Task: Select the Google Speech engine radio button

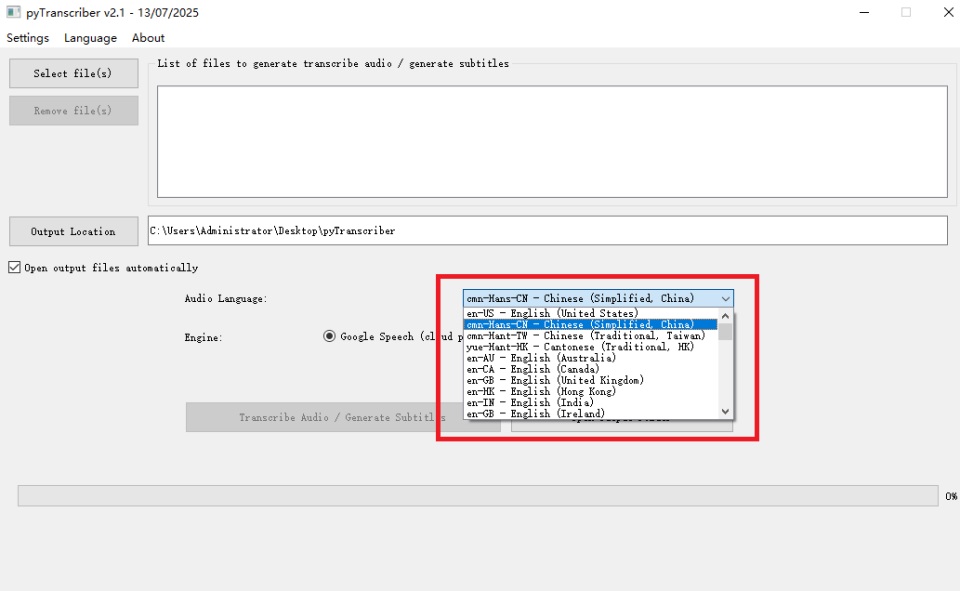Action: click(x=329, y=336)
